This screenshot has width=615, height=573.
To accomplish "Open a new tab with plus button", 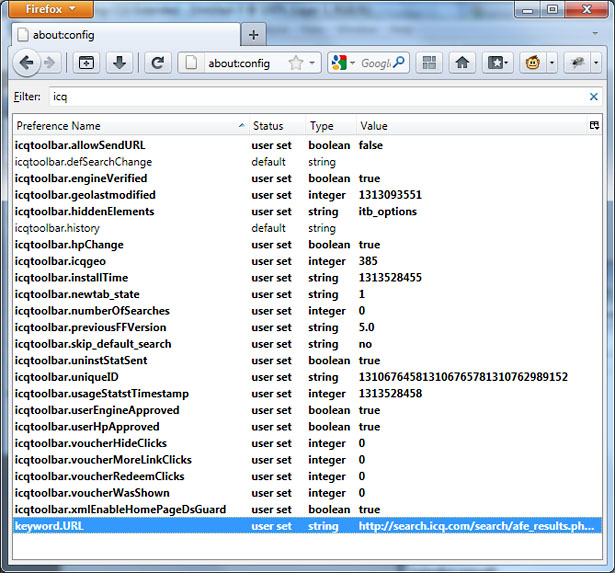I will tap(254, 35).
